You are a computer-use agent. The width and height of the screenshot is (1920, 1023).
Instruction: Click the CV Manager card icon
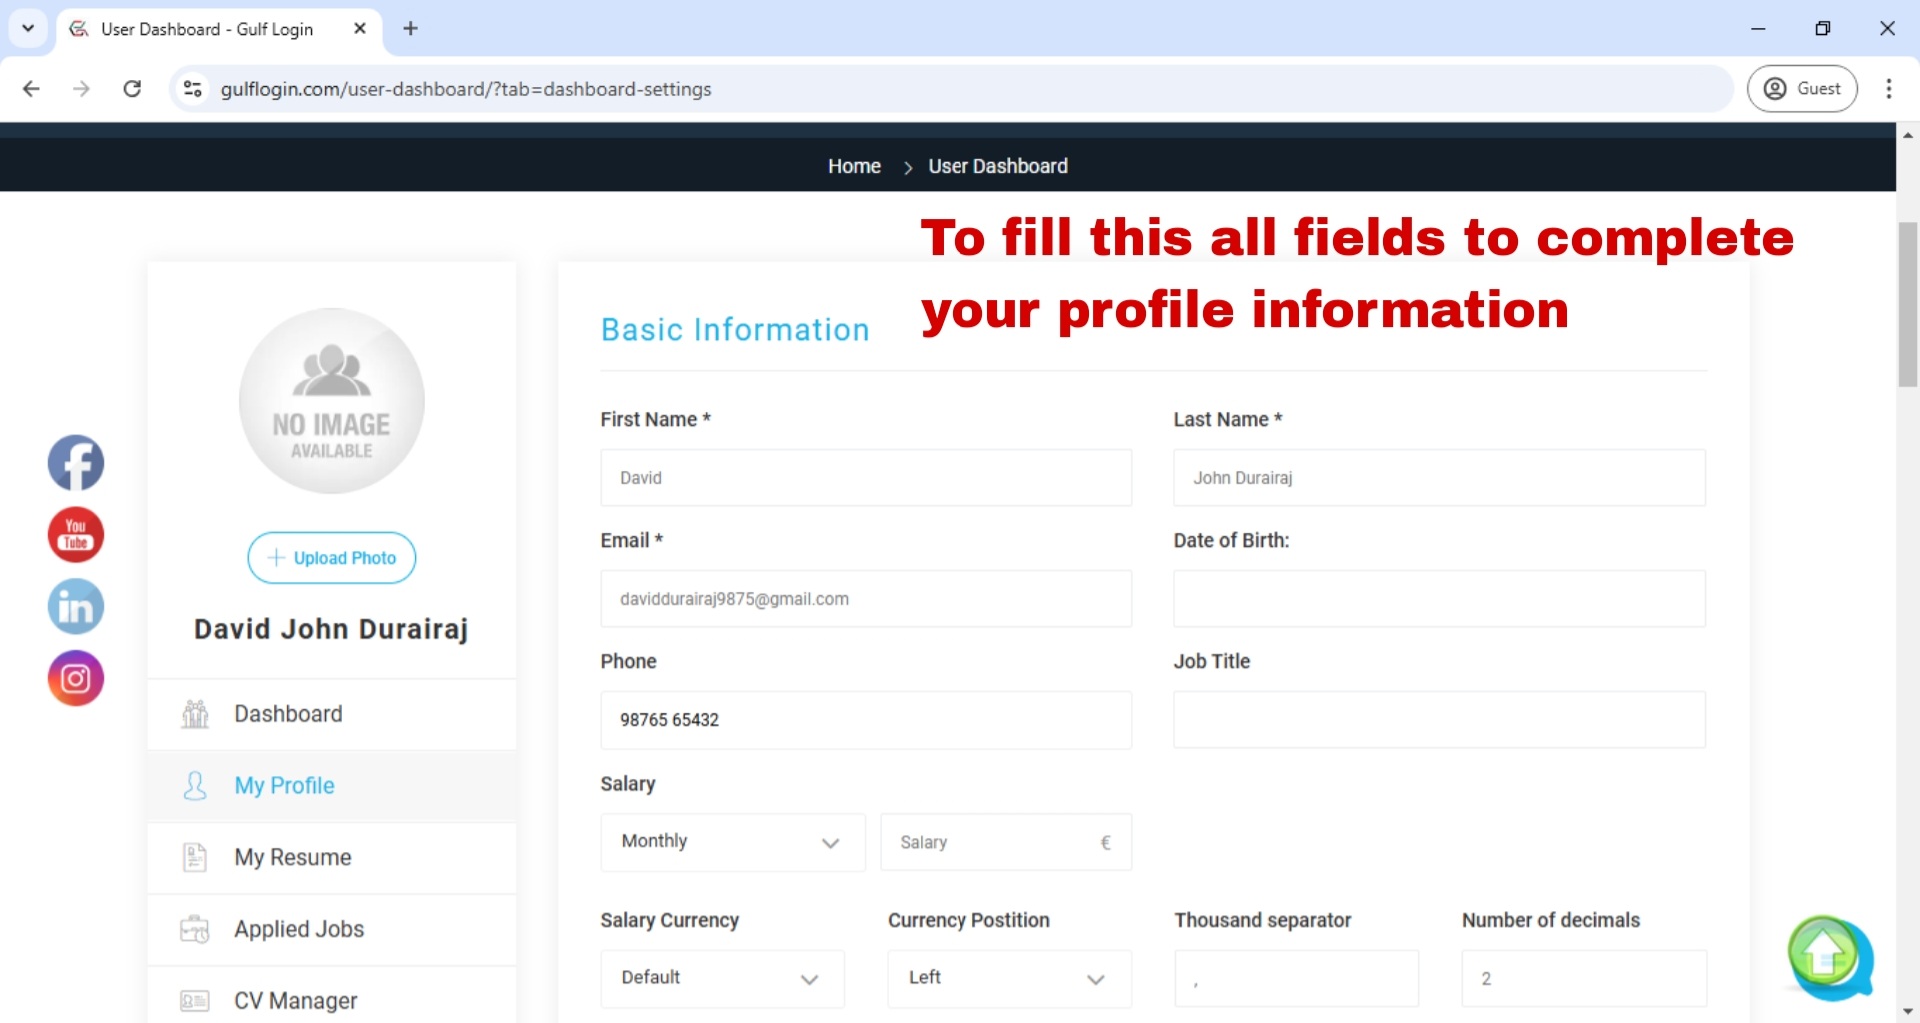point(194,1000)
